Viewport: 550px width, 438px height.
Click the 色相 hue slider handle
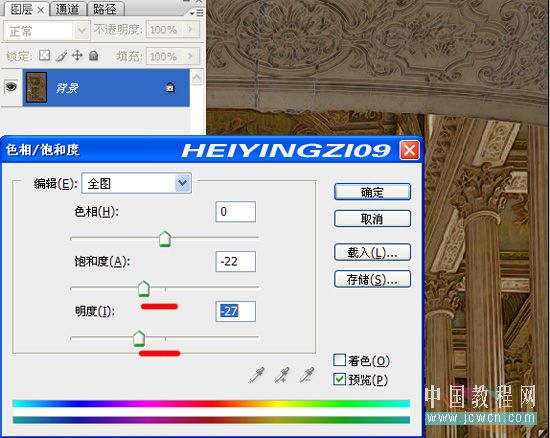pos(165,239)
